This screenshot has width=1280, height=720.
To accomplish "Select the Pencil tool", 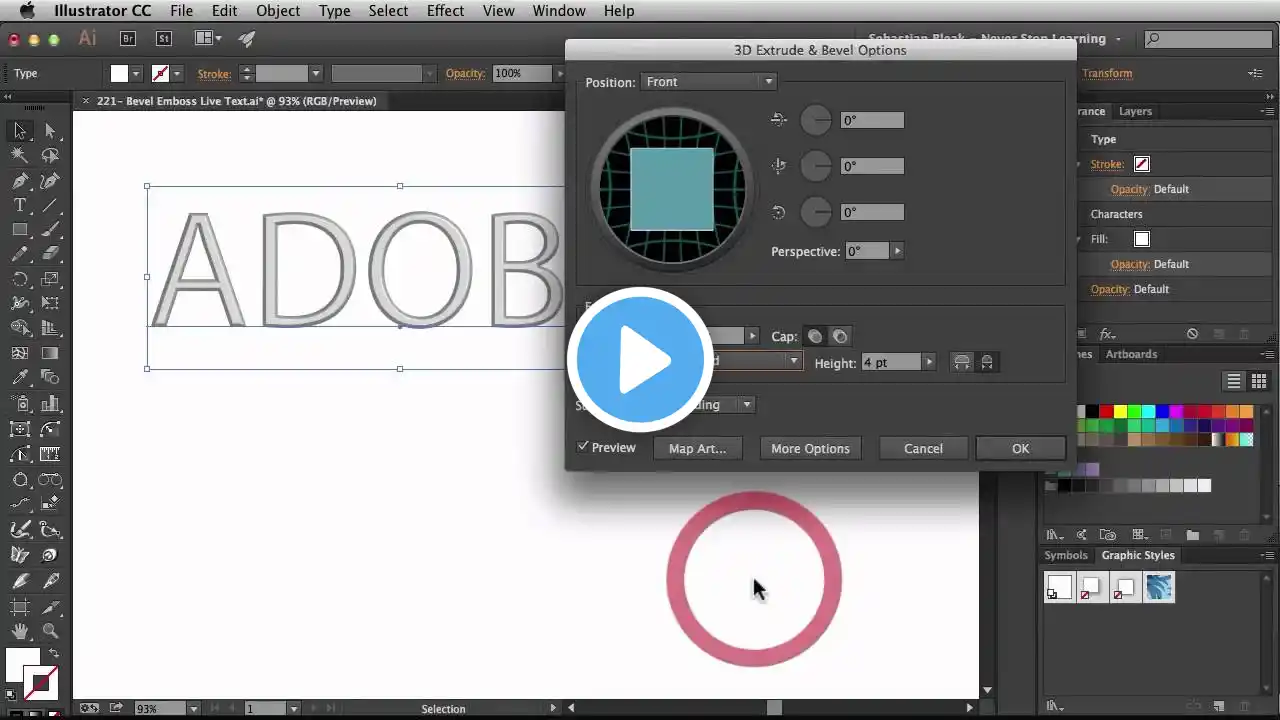I will [x=19, y=255].
